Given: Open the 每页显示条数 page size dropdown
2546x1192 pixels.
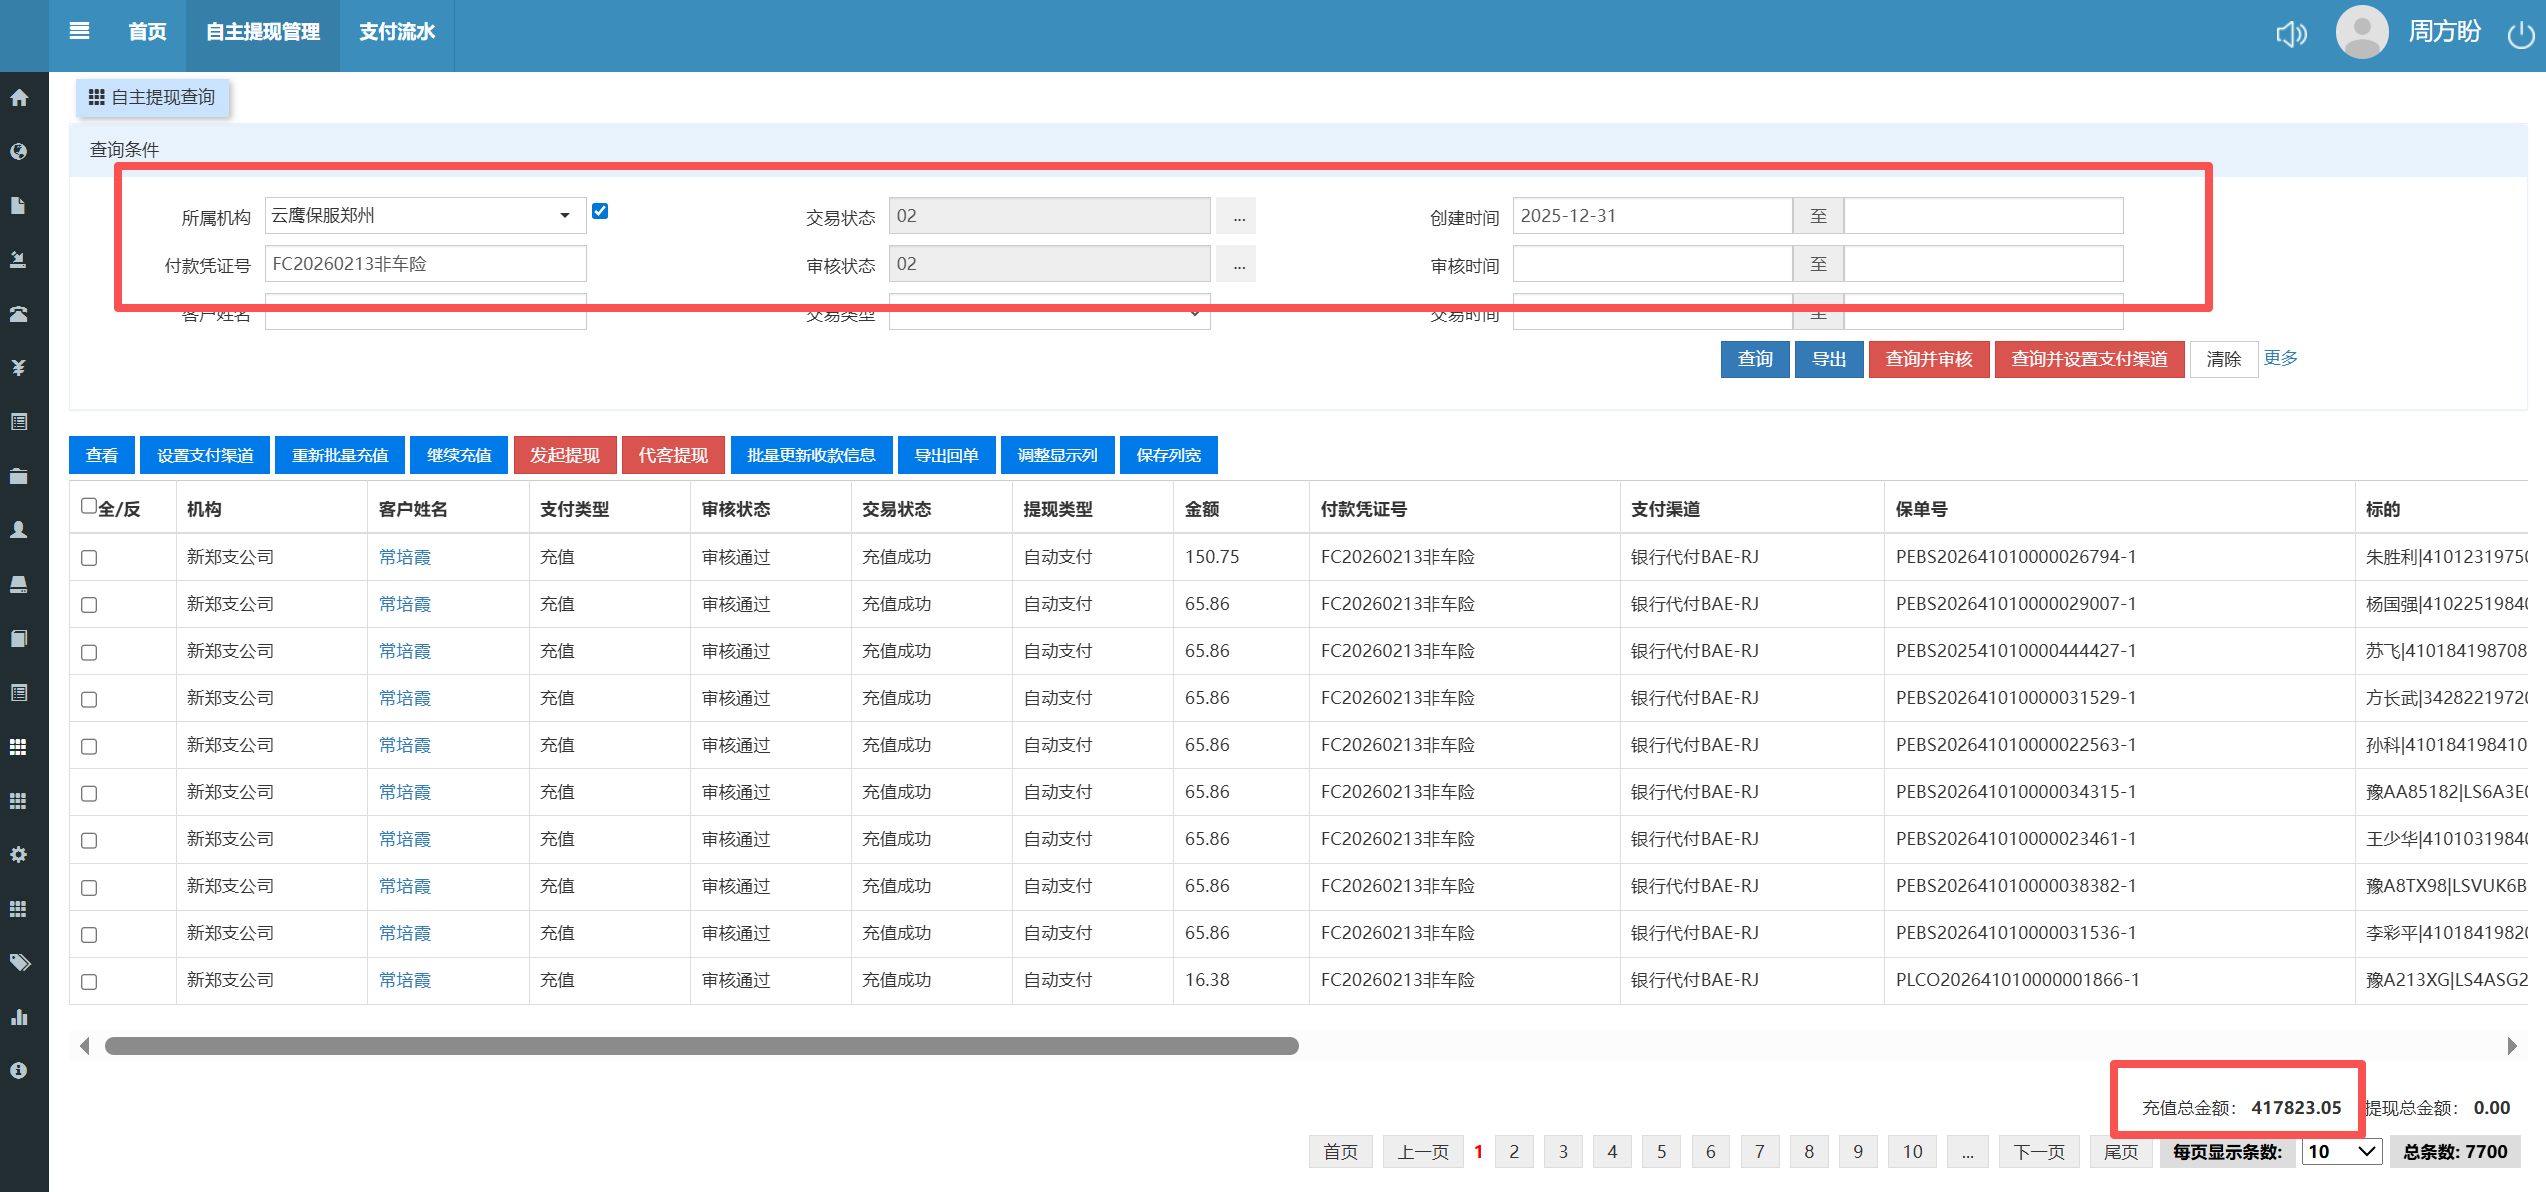Looking at the screenshot, I should [x=2341, y=1152].
